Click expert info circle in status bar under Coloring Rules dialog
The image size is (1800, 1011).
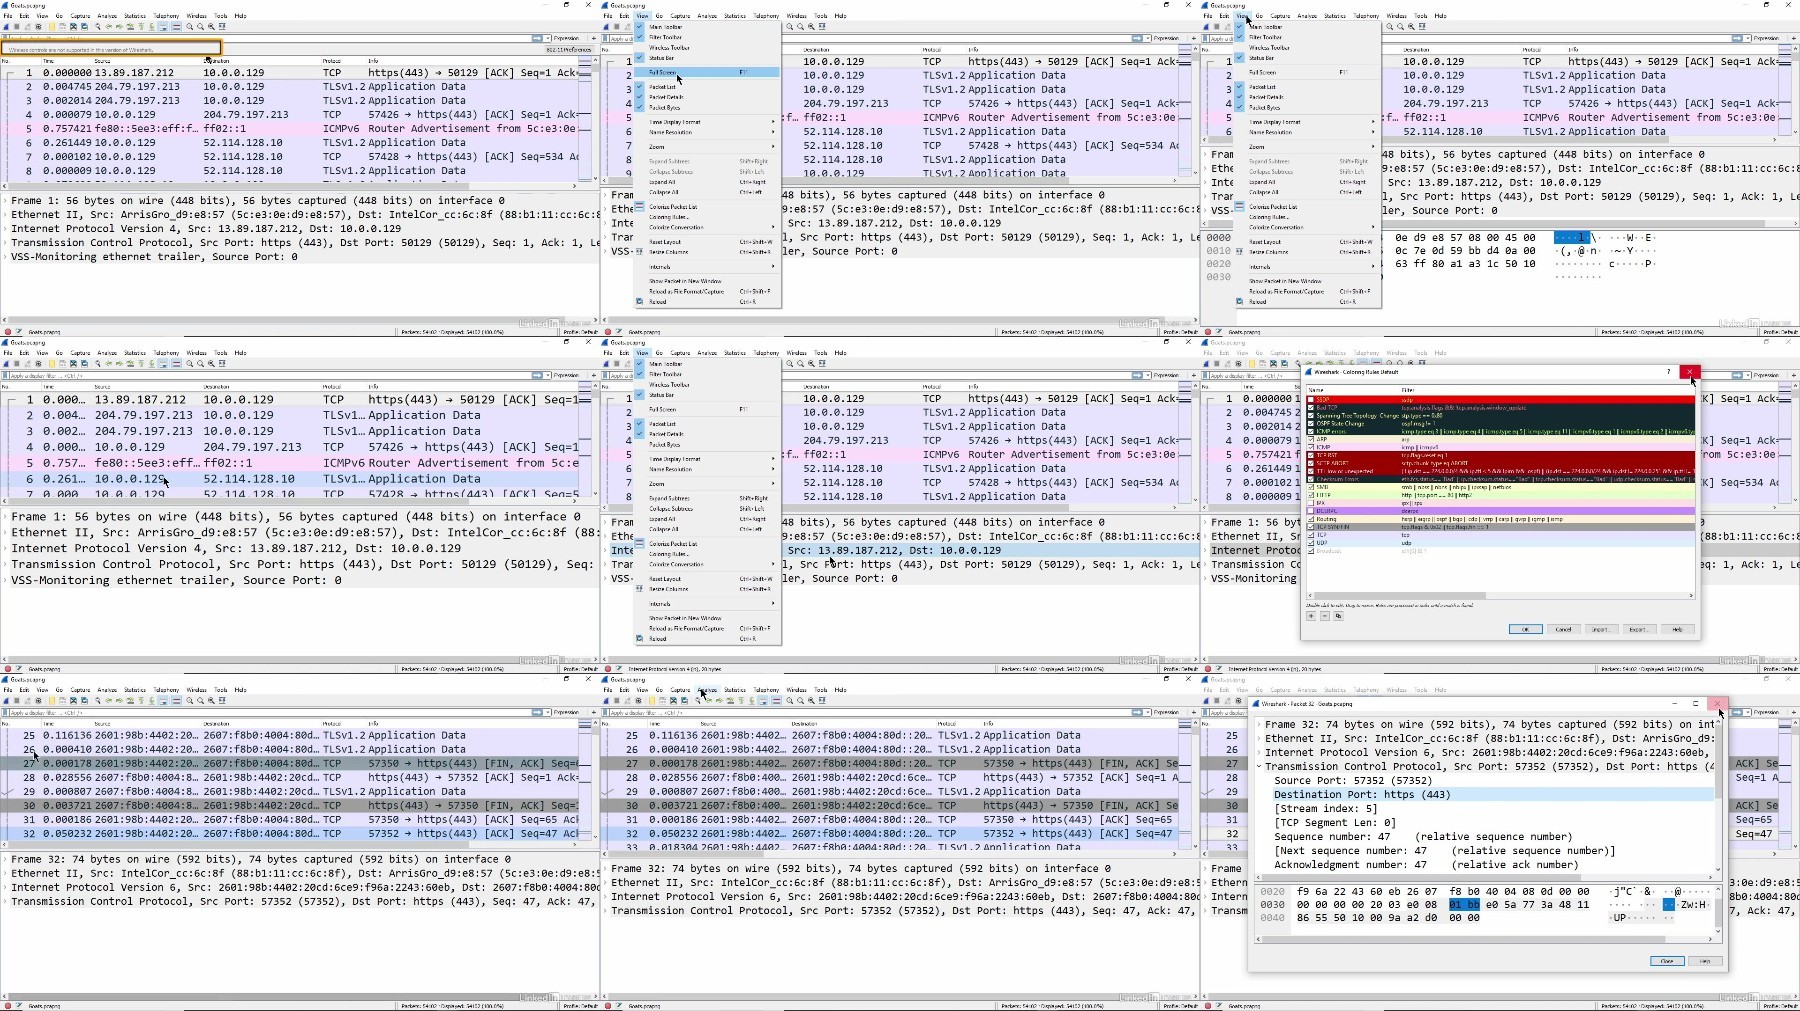1207,668
